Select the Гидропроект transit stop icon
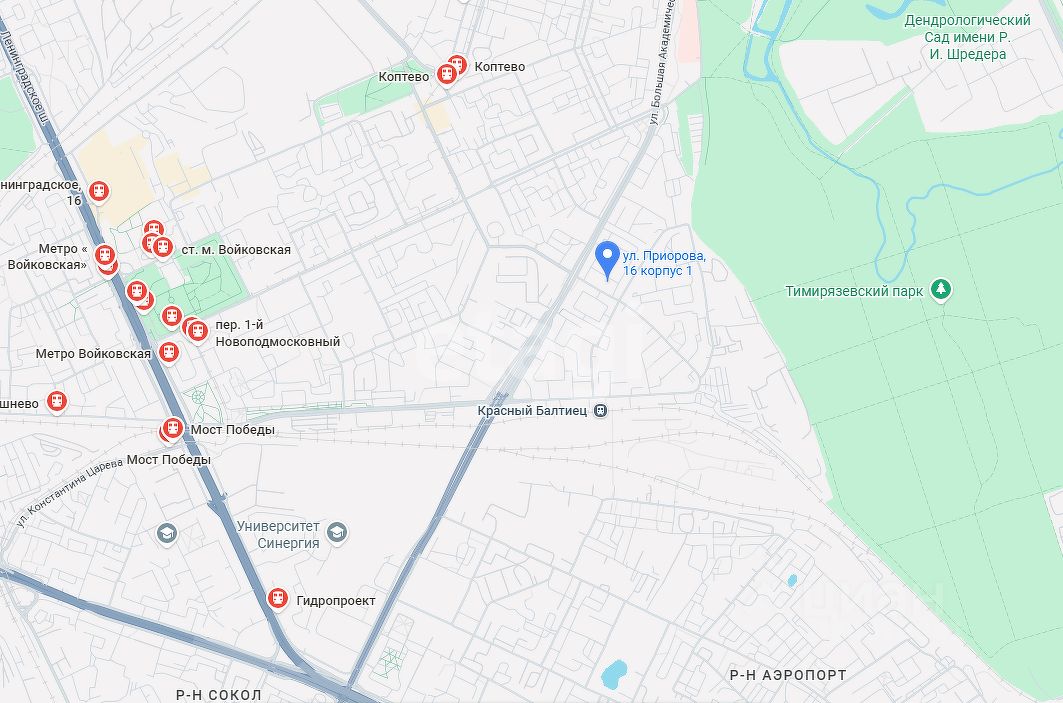The image size is (1063, 703). 277,599
